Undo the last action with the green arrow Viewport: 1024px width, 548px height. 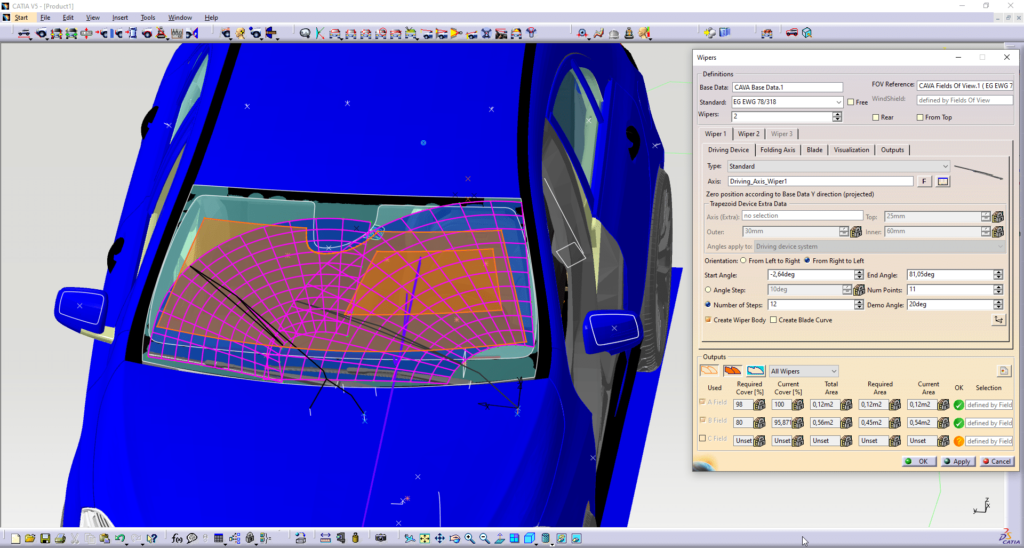pos(120,539)
